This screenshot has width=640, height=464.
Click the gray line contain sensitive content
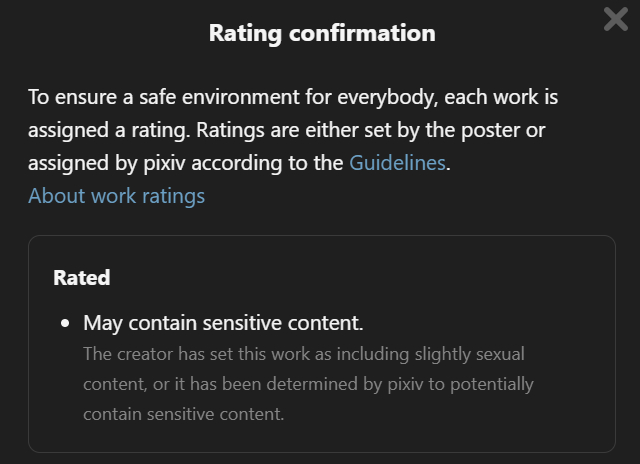(x=184, y=413)
